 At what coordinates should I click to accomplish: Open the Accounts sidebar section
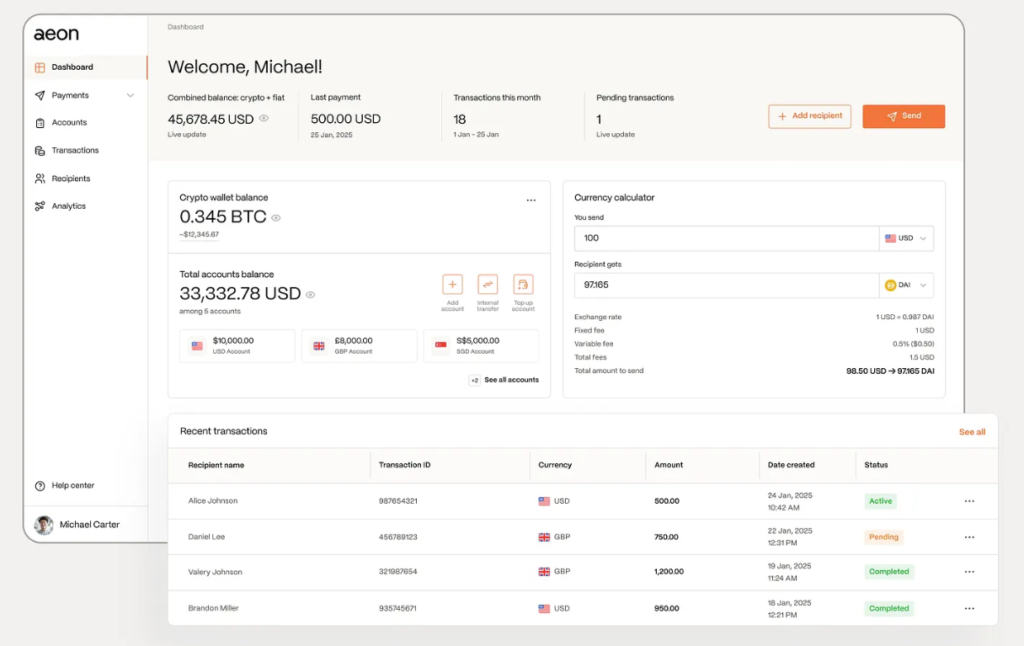point(68,122)
